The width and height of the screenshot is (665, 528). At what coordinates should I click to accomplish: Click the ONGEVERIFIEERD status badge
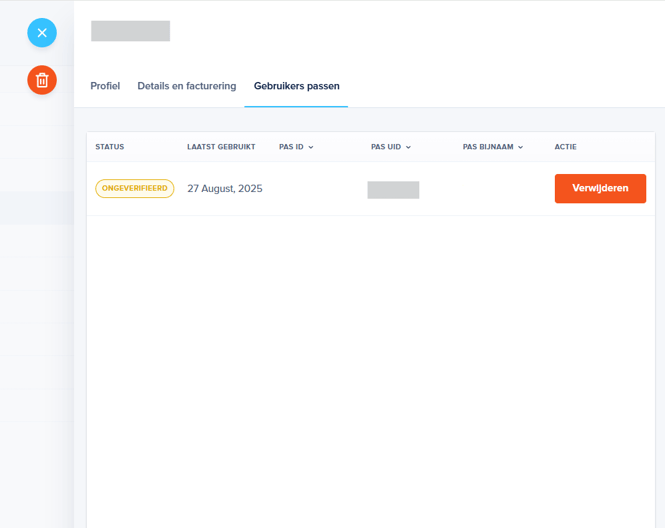pyautogui.click(x=134, y=188)
